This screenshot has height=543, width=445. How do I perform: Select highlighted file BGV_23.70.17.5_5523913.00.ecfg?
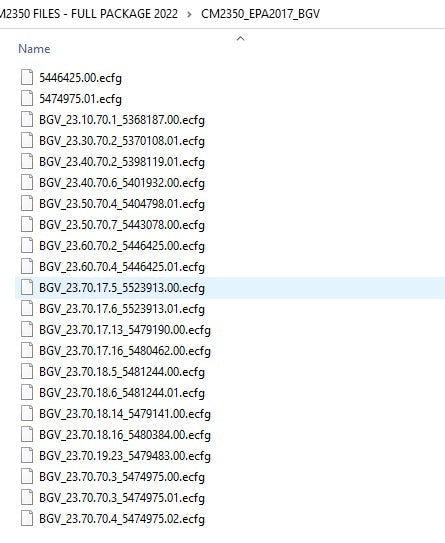122,288
